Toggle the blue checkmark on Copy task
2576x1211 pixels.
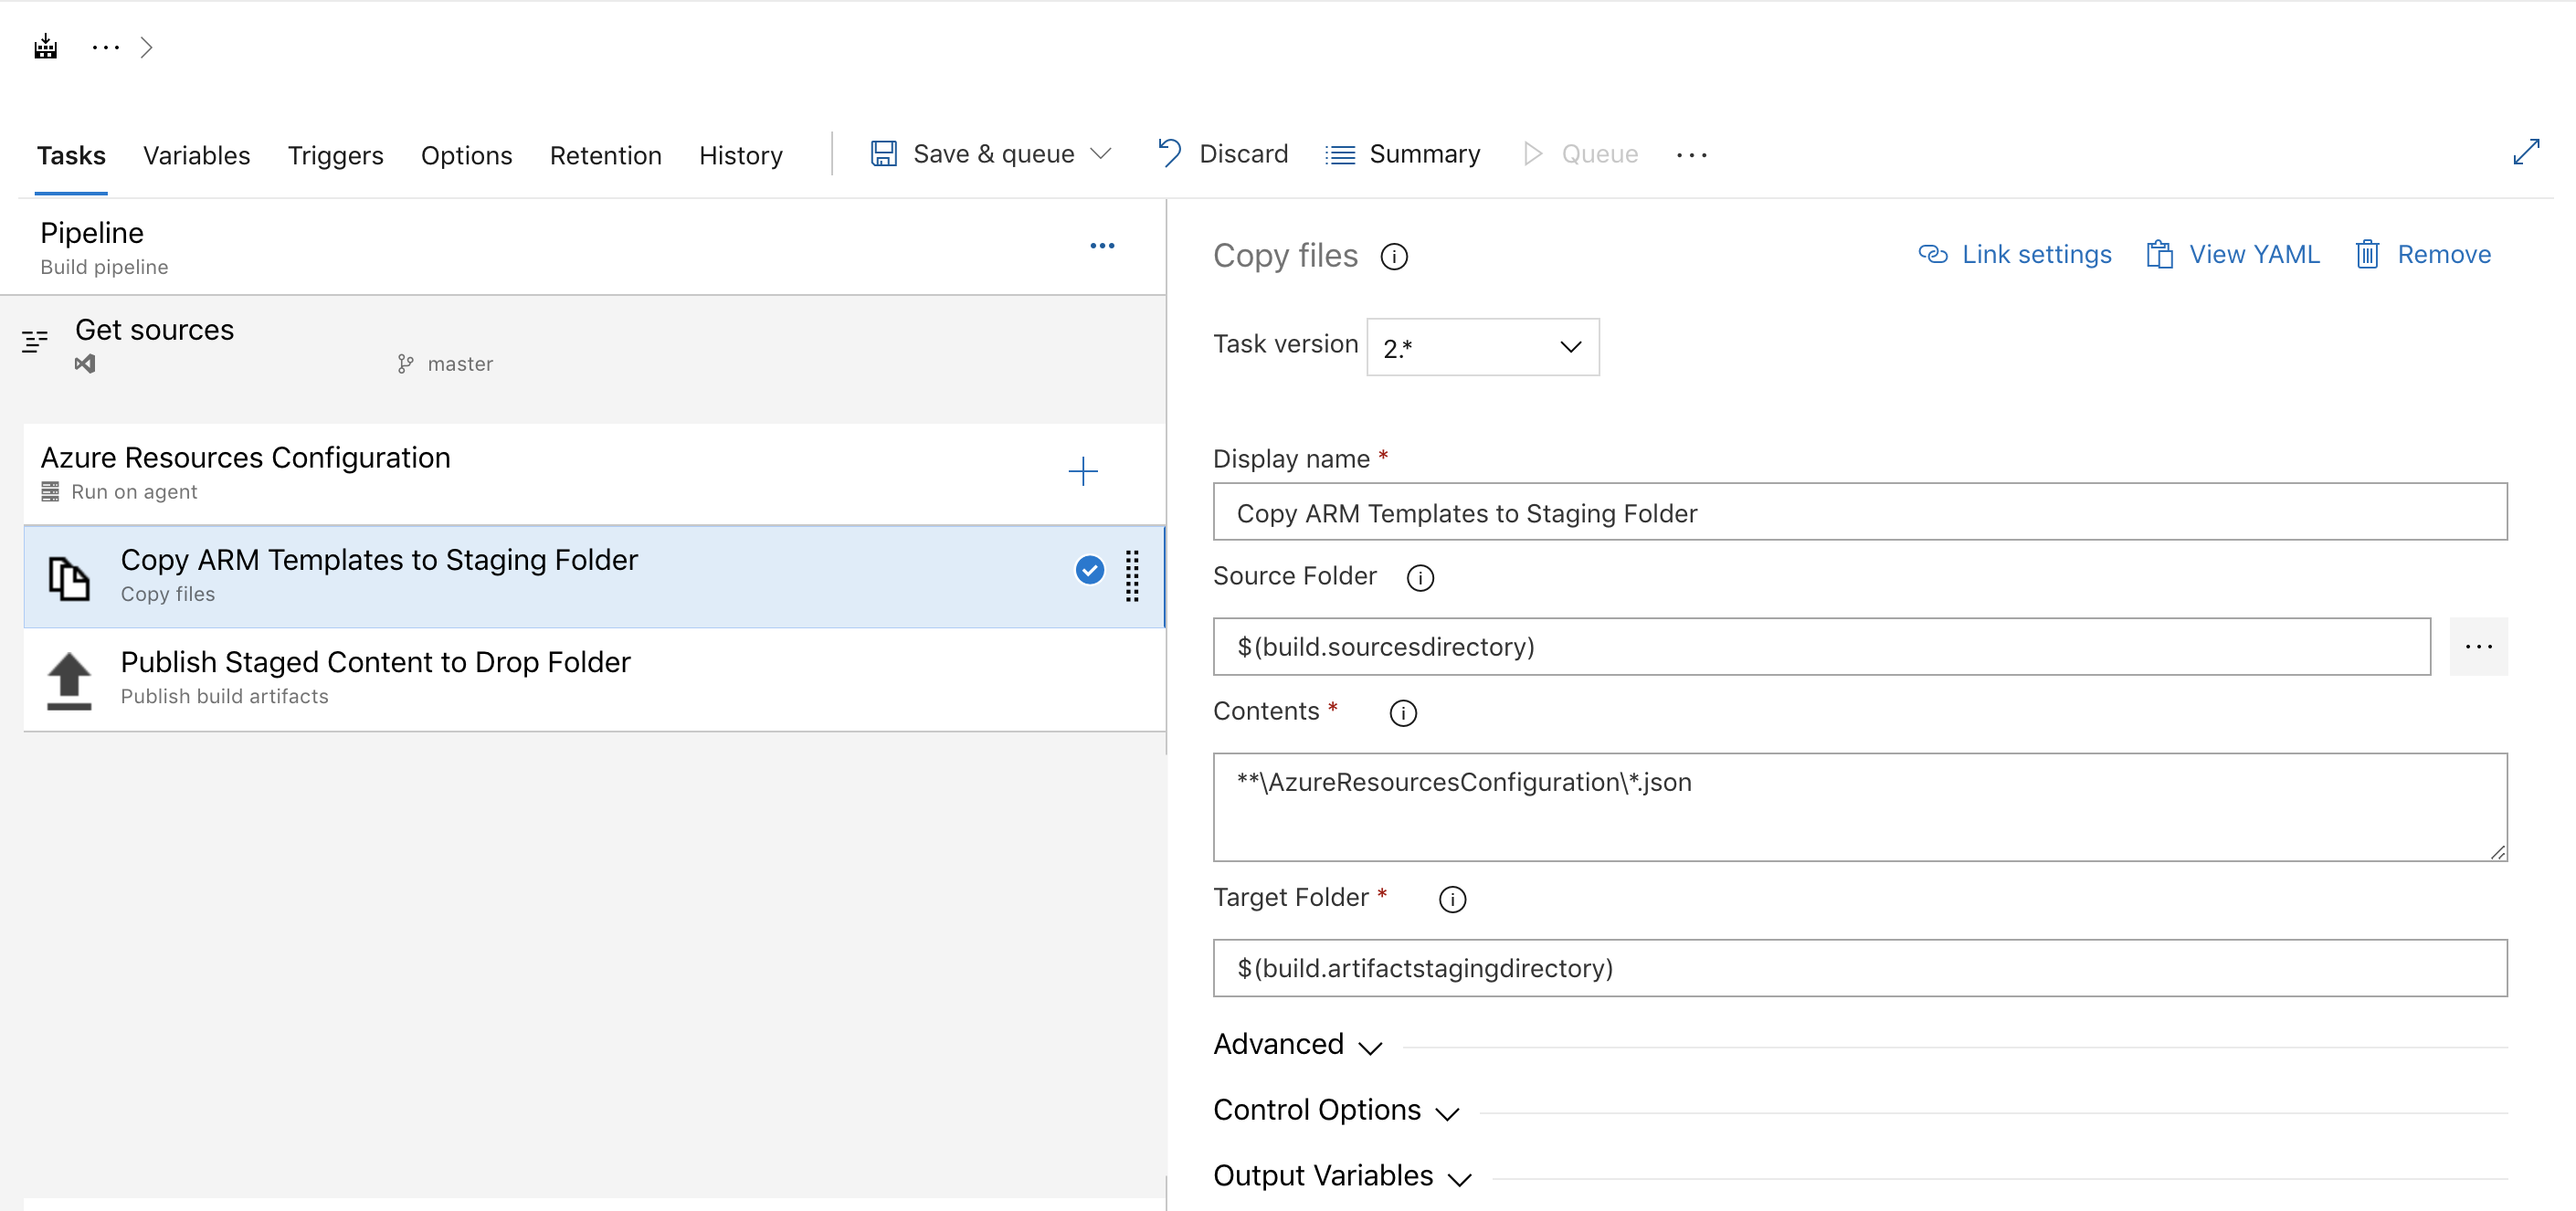click(x=1089, y=570)
